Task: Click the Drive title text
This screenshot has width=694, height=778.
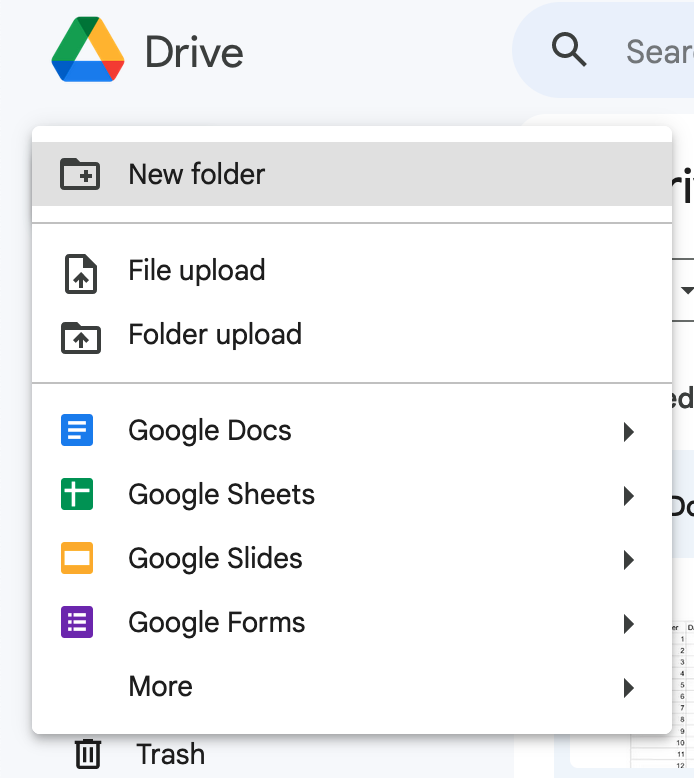Action: click(x=194, y=52)
